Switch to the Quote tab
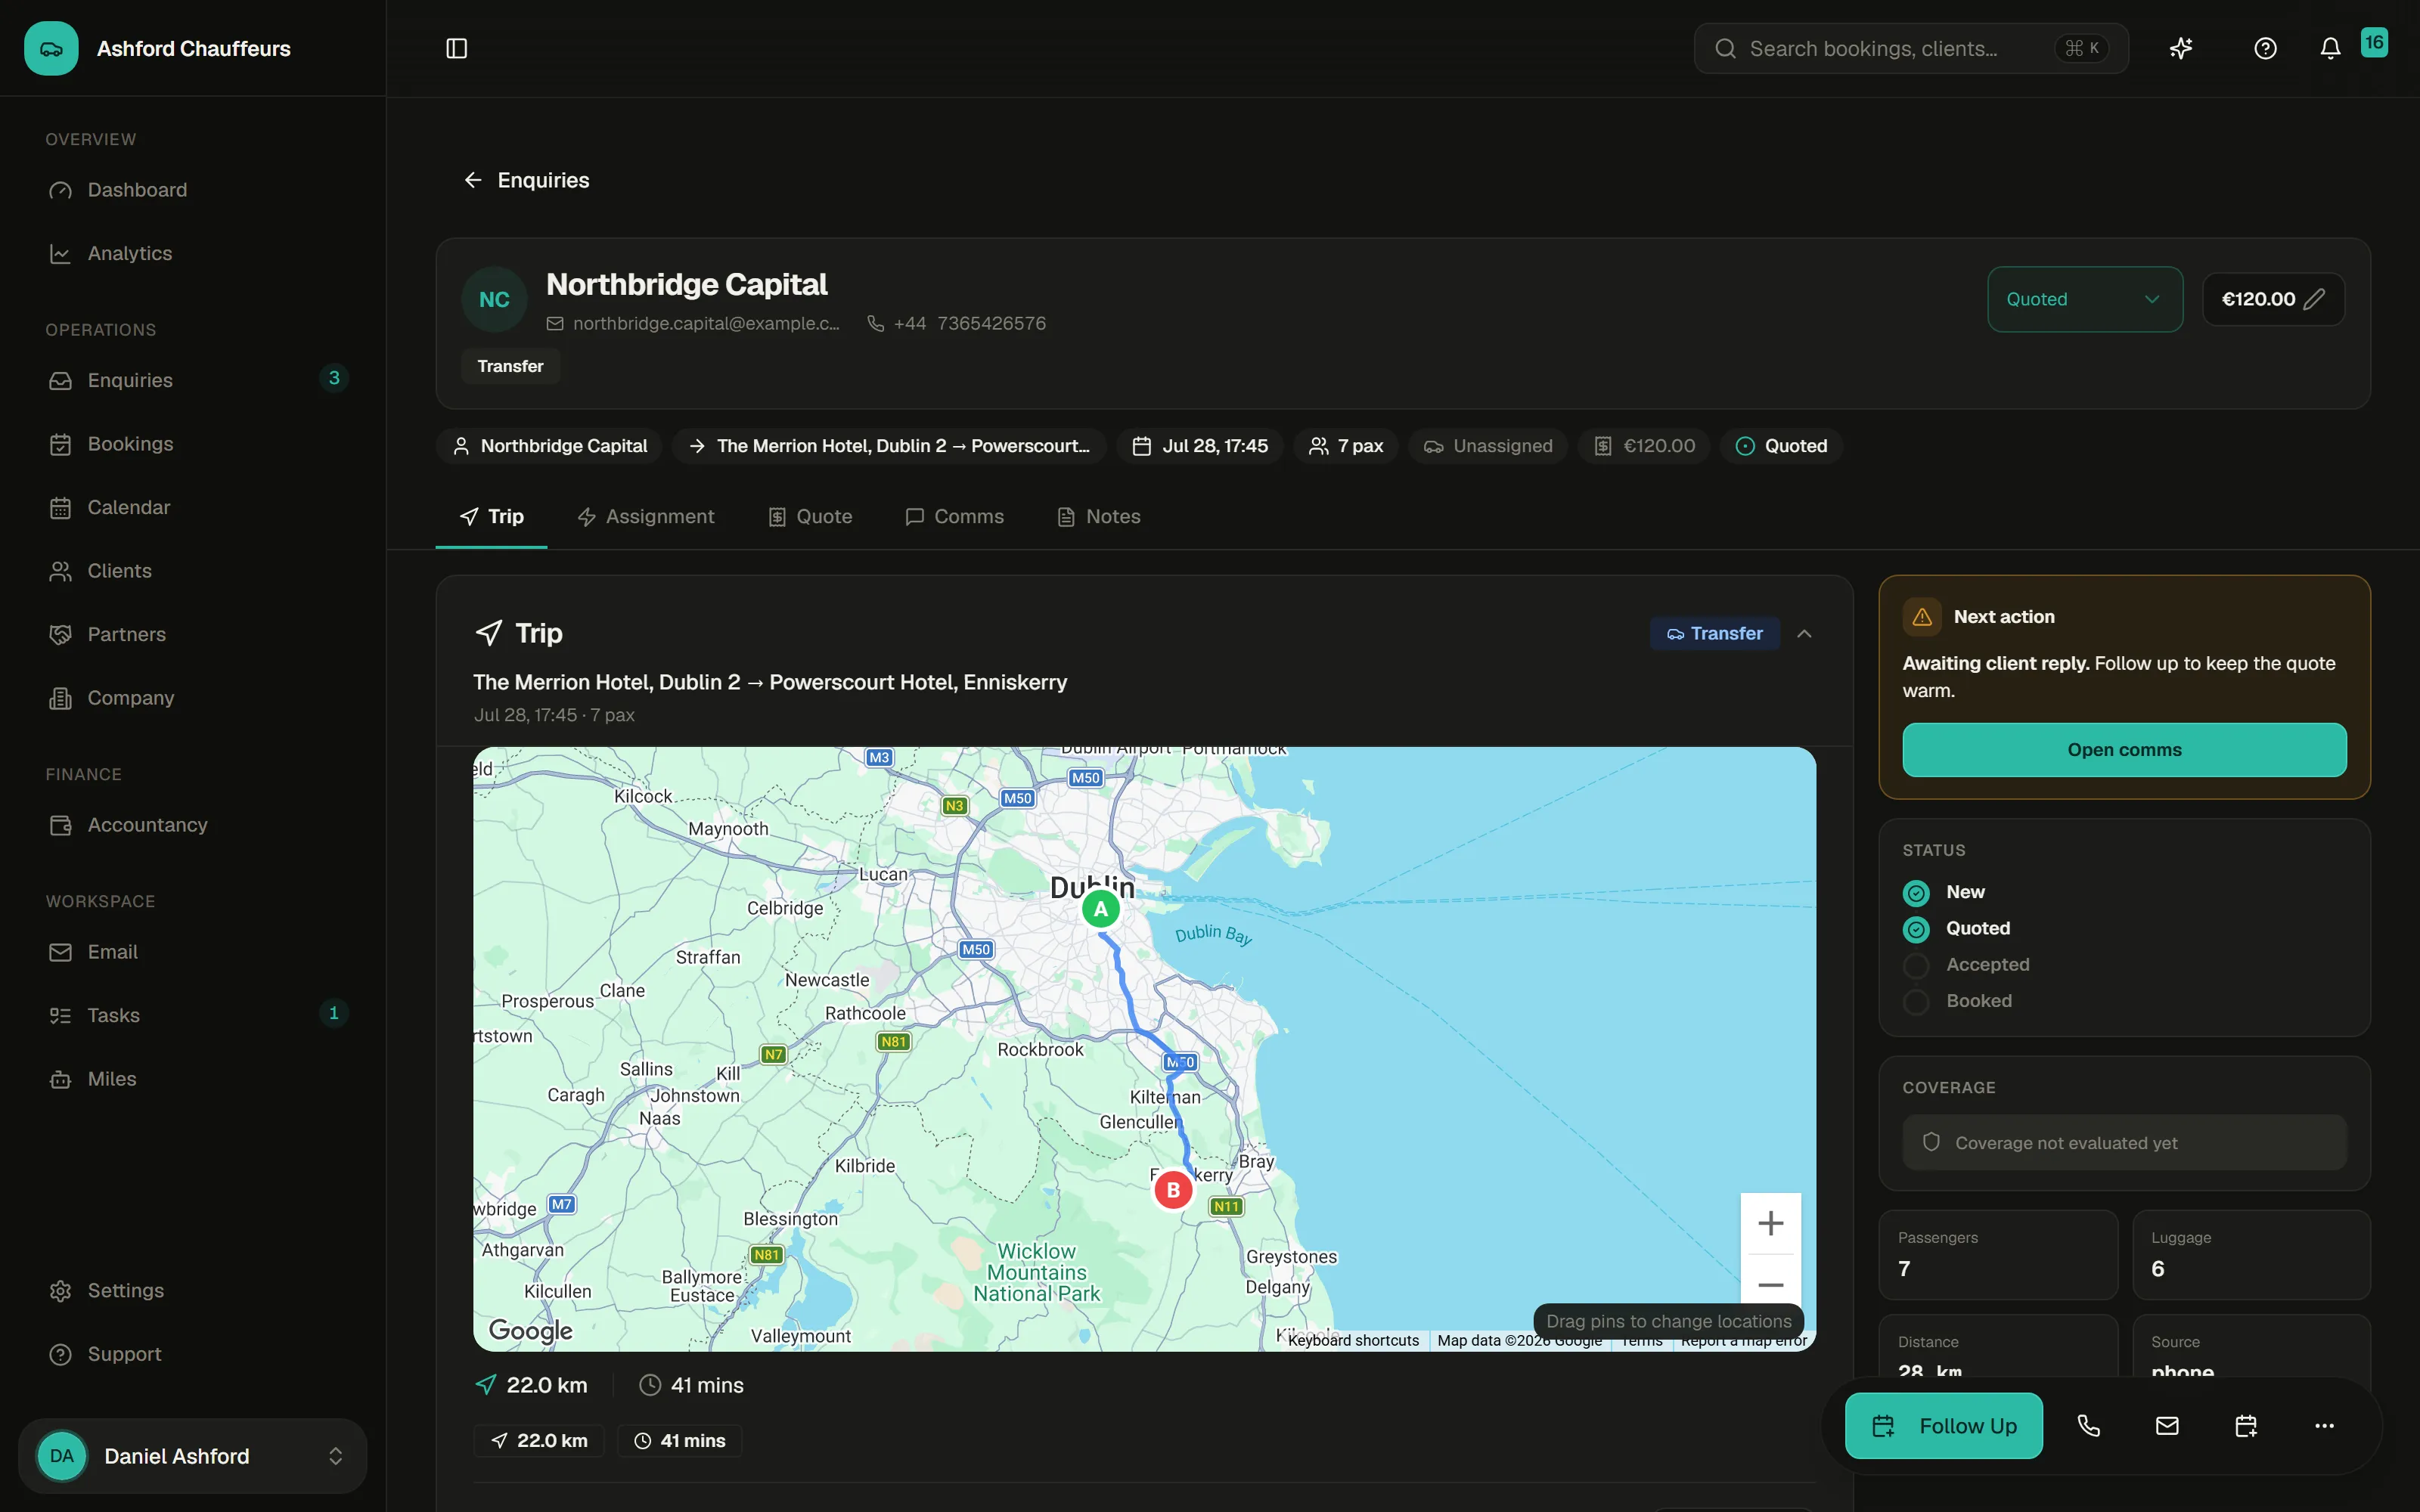Viewport: 2420px width, 1512px height. [810, 517]
